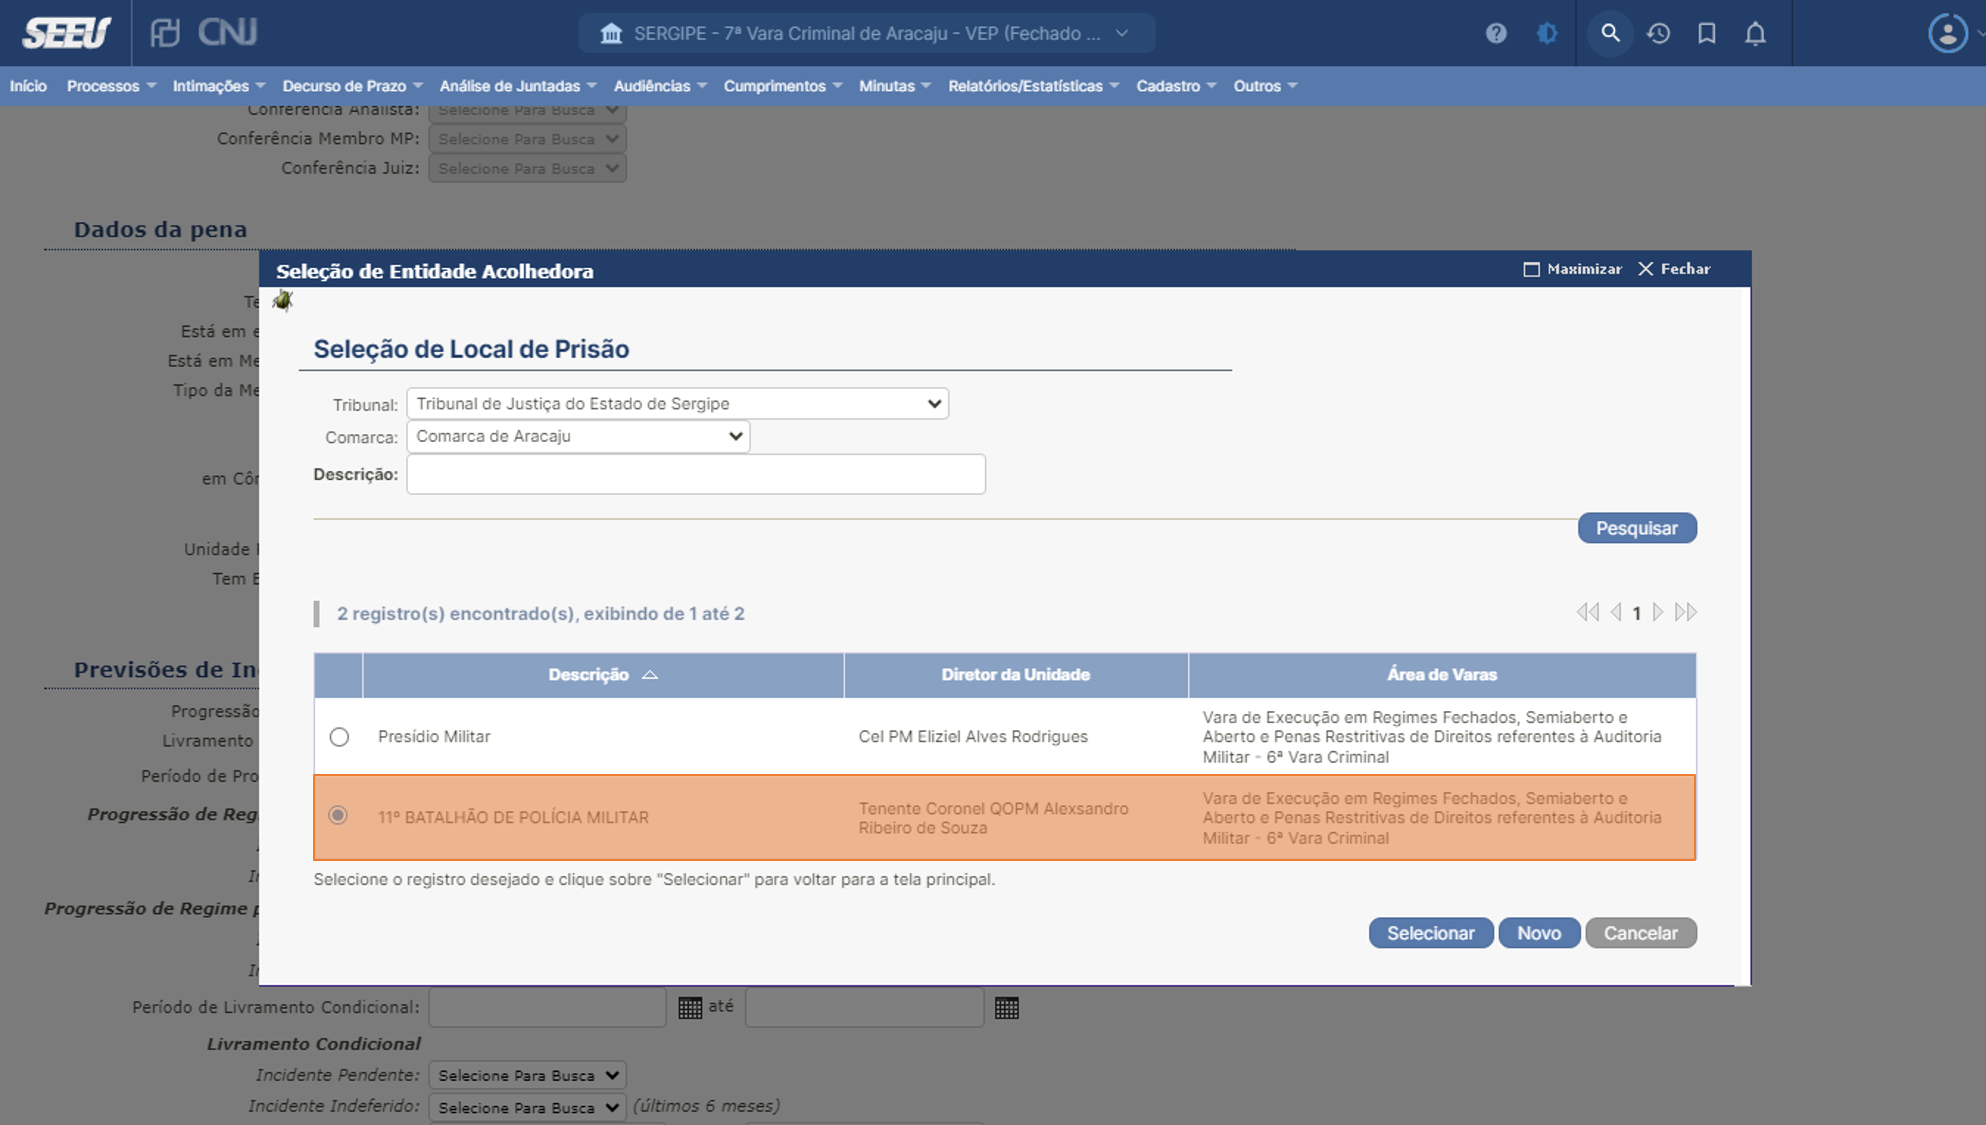
Task: Open the Decurso de Prazo menu
Action: (352, 86)
